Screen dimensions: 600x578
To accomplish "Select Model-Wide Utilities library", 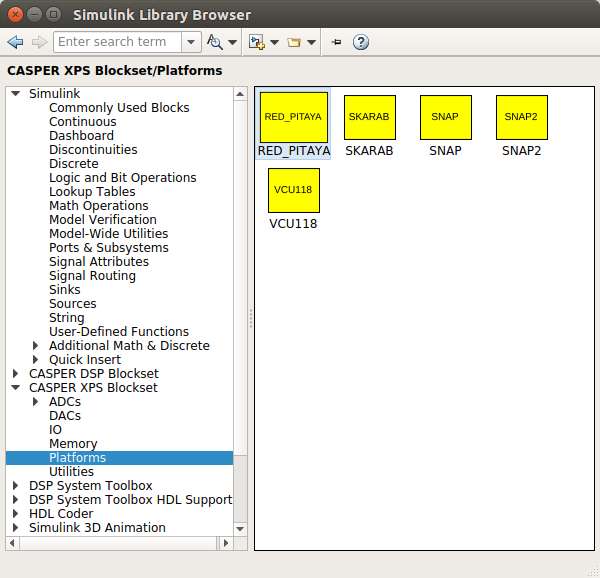I will tap(109, 234).
